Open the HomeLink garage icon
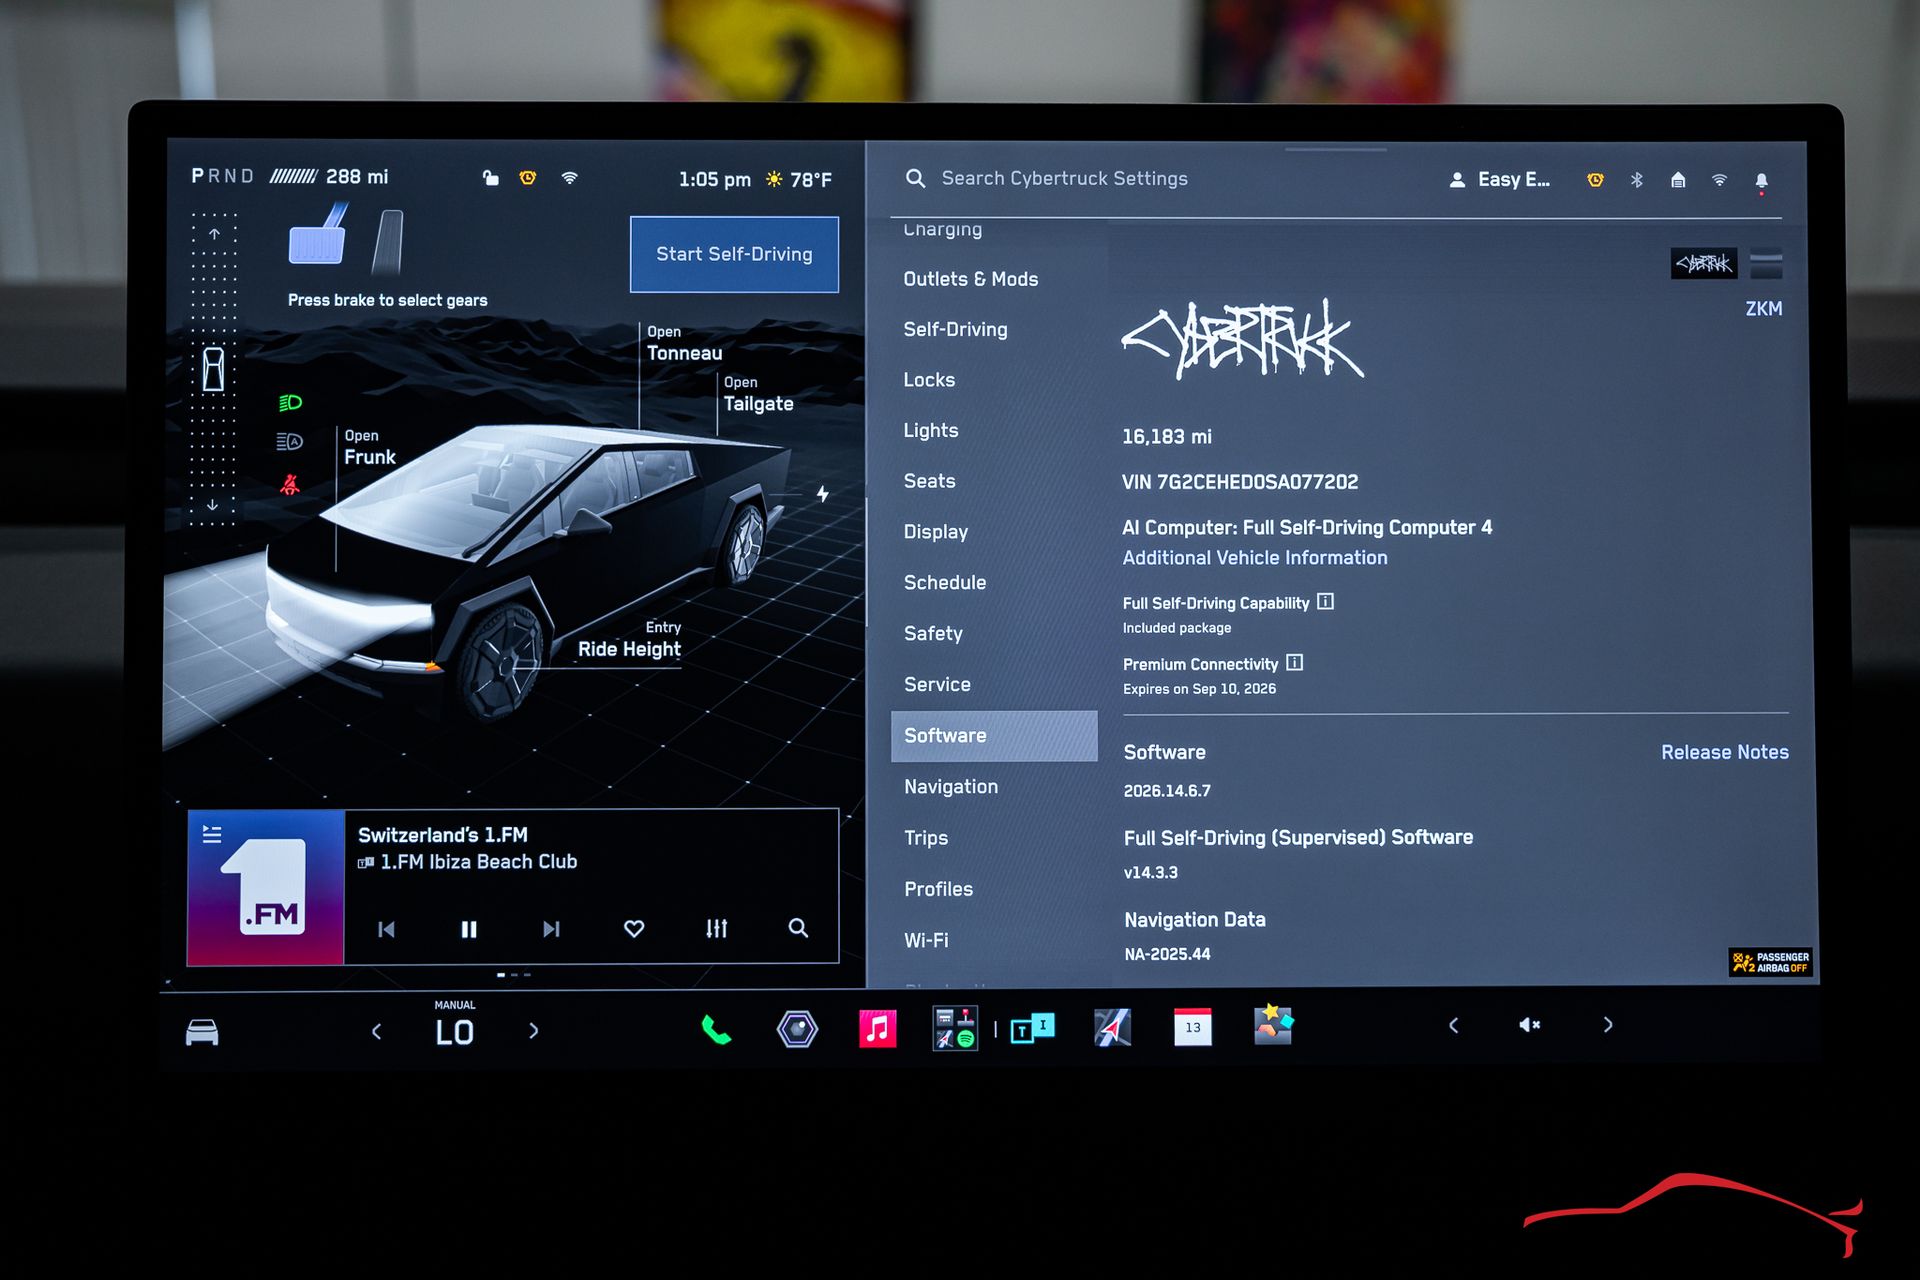The image size is (1920, 1280). [x=1678, y=180]
